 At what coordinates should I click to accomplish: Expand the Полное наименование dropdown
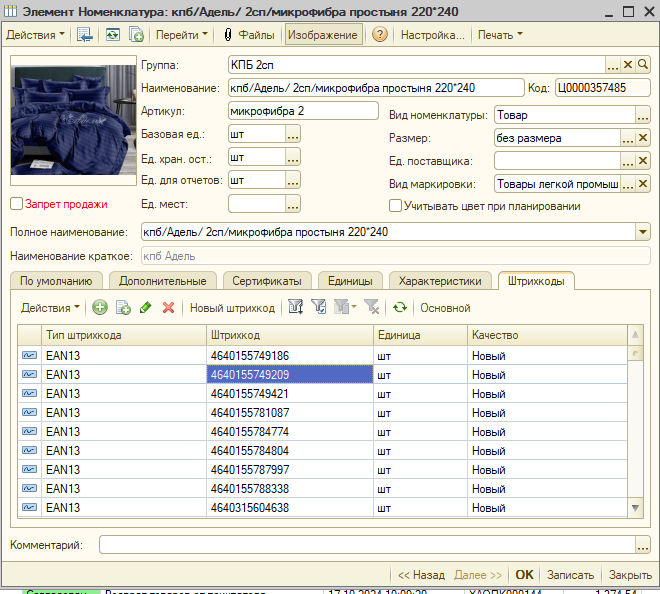pyautogui.click(x=643, y=232)
